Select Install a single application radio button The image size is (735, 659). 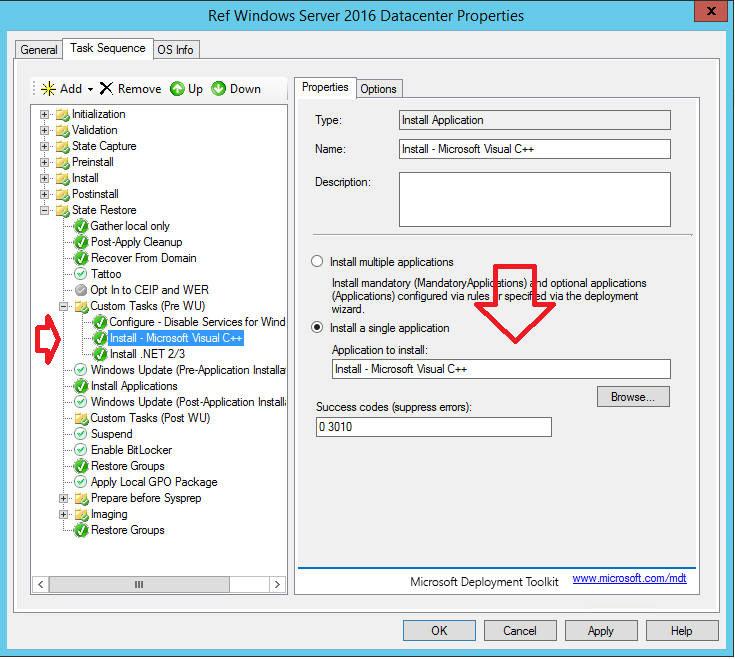(318, 328)
